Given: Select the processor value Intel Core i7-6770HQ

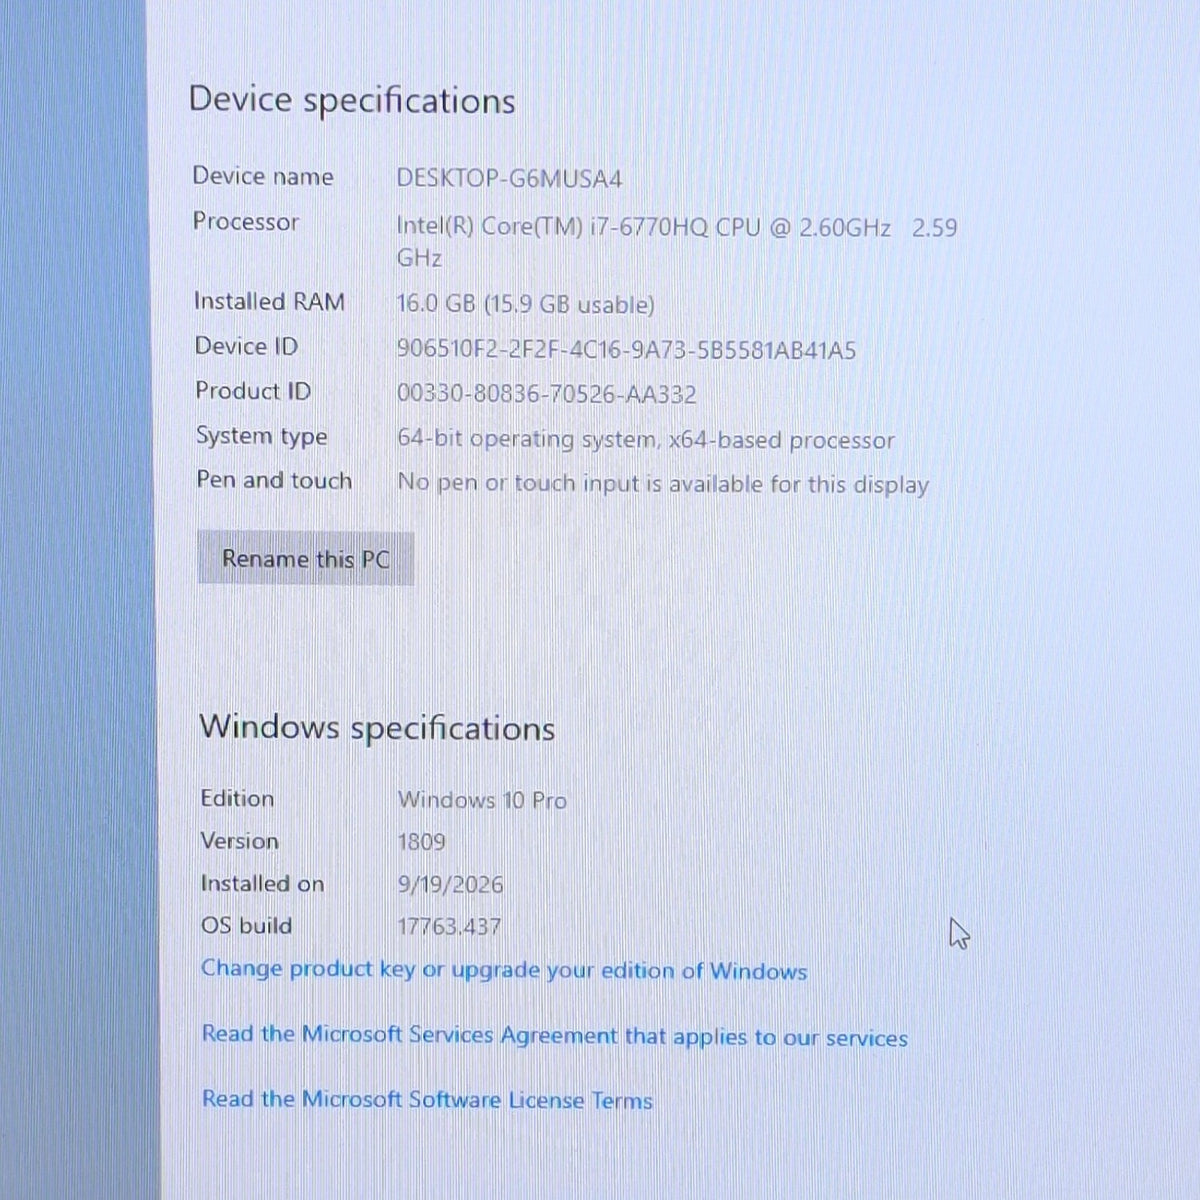Looking at the screenshot, I should pyautogui.click(x=677, y=242).
